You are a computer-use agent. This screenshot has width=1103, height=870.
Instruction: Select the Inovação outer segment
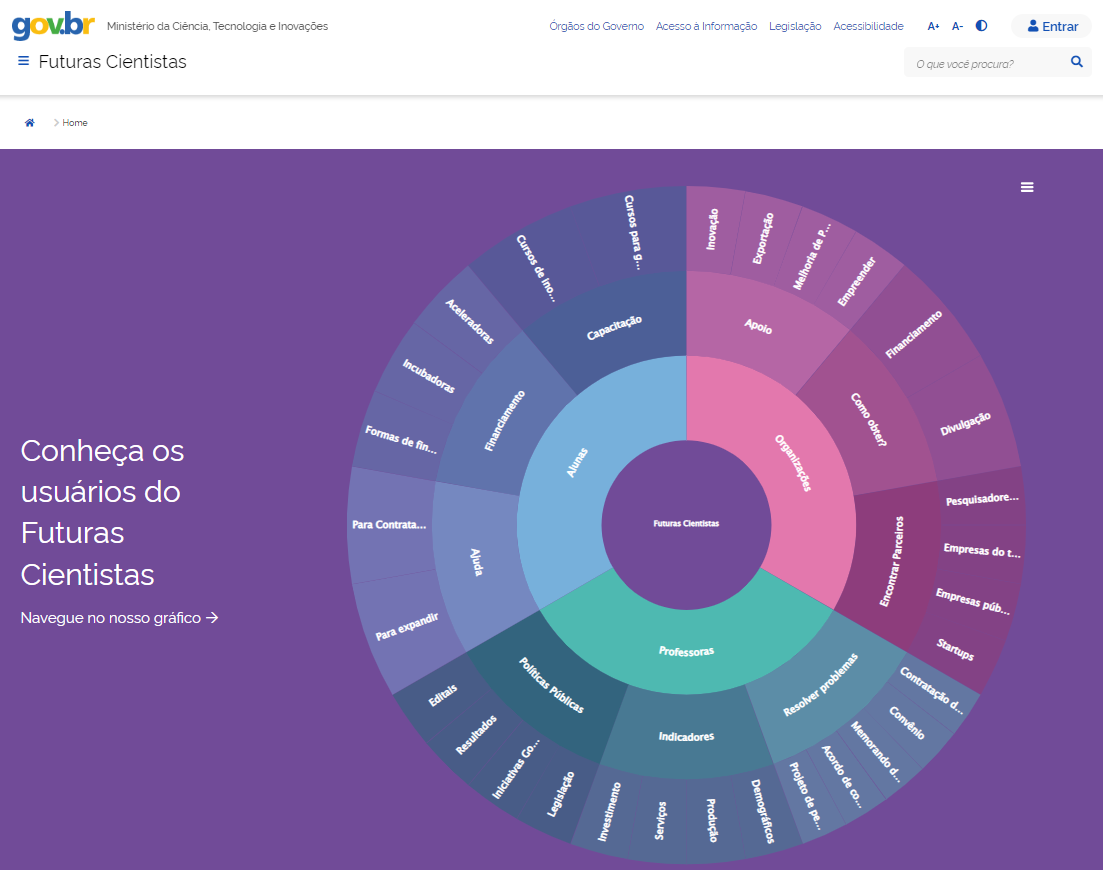pos(712,229)
